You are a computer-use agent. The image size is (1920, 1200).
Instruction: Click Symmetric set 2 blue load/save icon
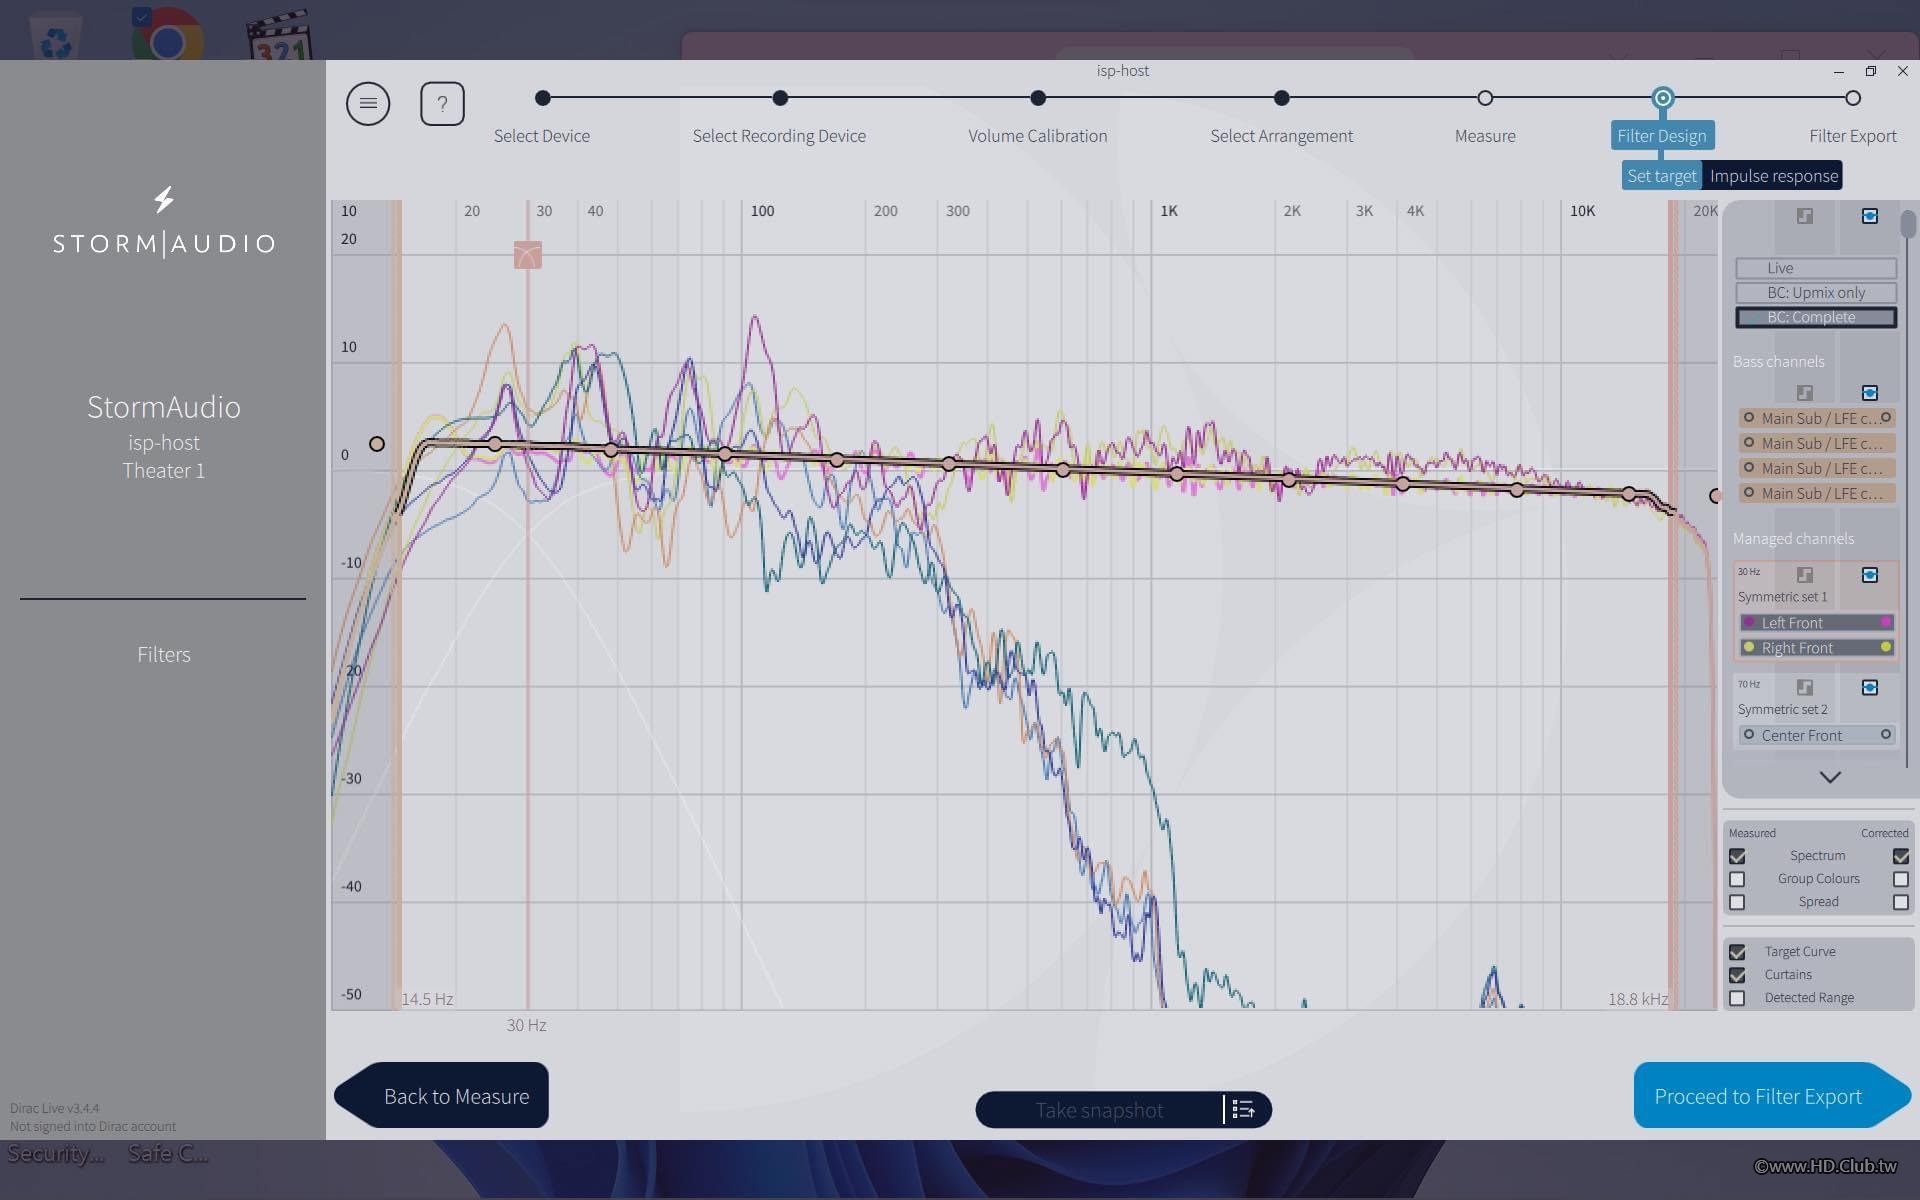click(x=1870, y=687)
